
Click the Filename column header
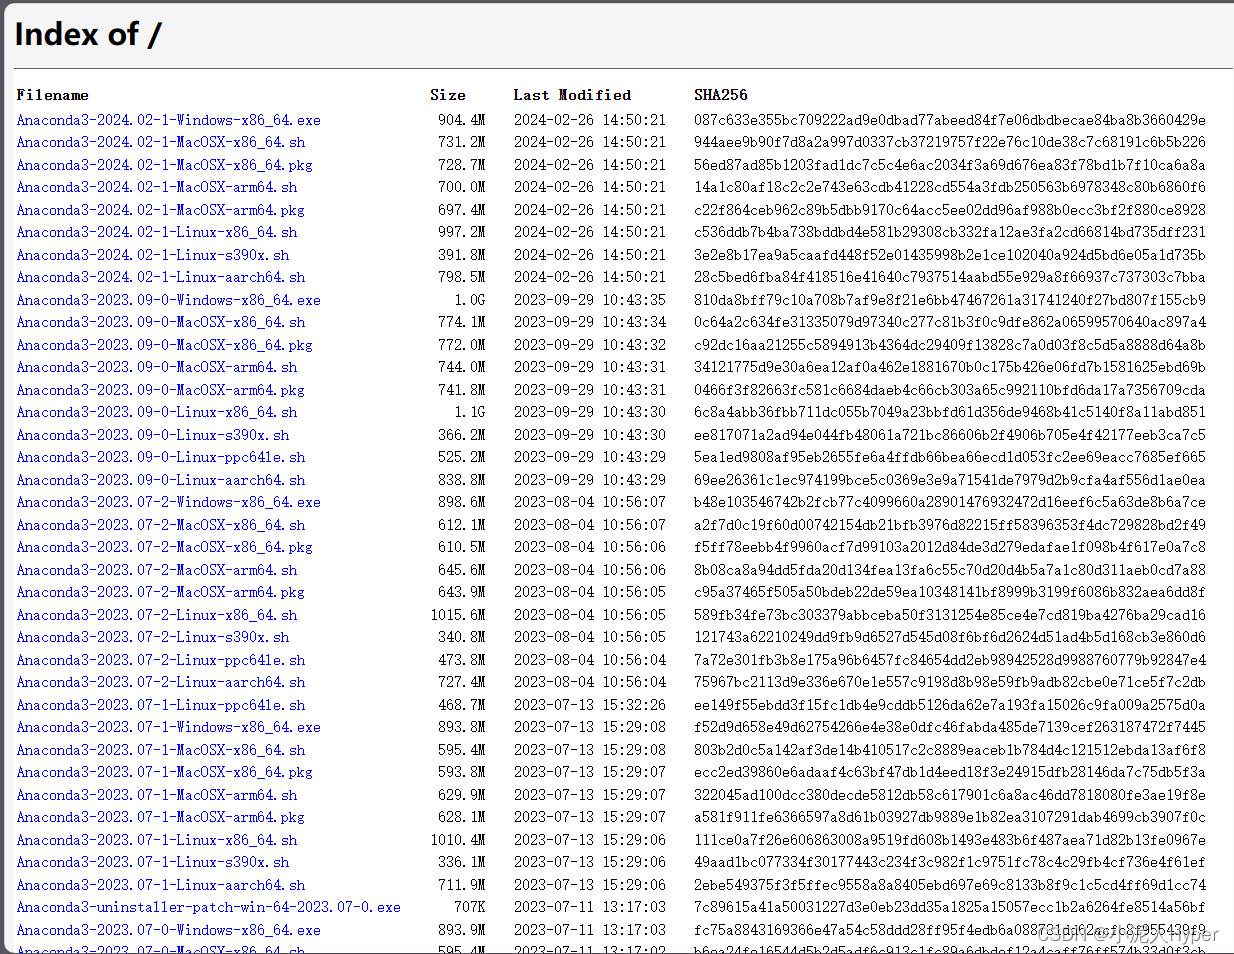(x=52, y=95)
